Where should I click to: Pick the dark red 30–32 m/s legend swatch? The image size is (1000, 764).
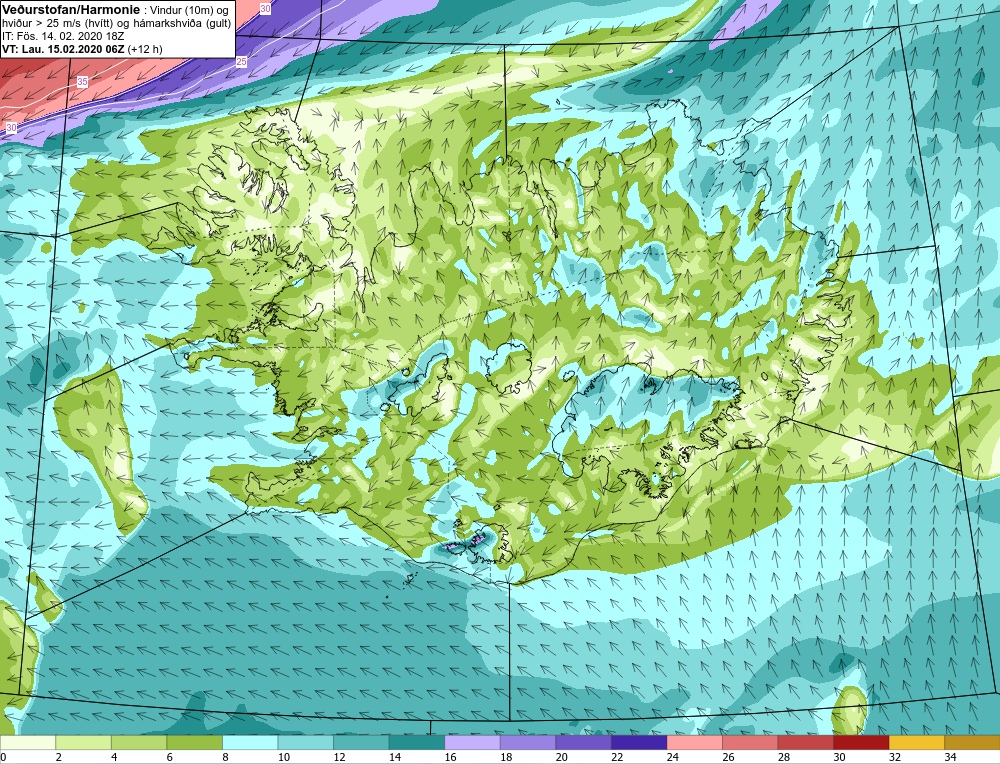[x=860, y=742]
